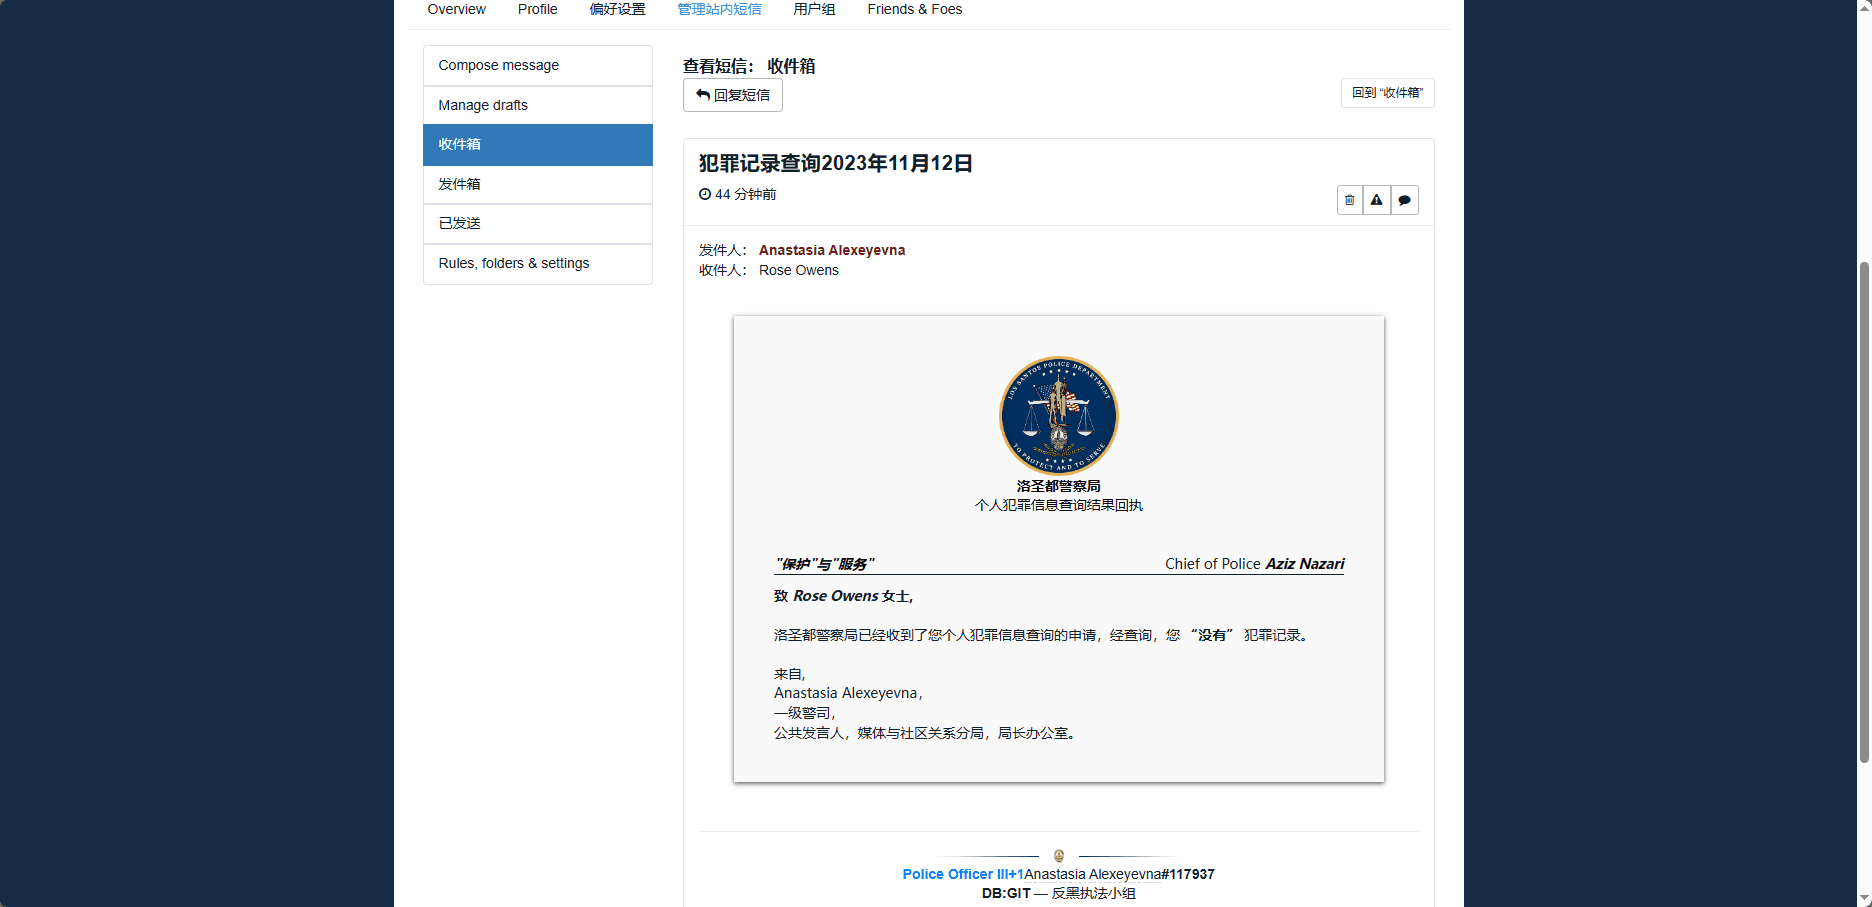Screen dimensions: 1872x907
Task: Click DB:GIT — 反黑执法小组 signature text
Action: (1059, 893)
